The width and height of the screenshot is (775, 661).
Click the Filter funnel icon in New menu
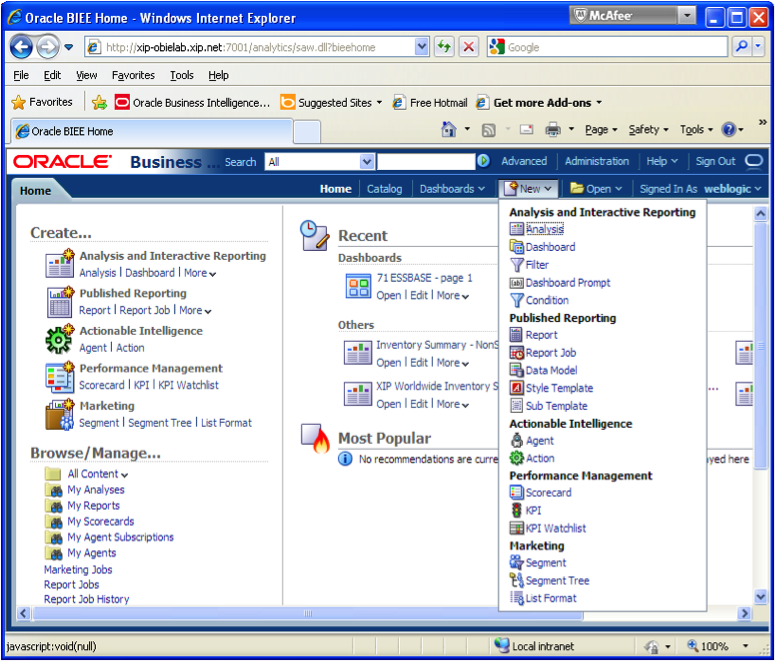(x=517, y=264)
